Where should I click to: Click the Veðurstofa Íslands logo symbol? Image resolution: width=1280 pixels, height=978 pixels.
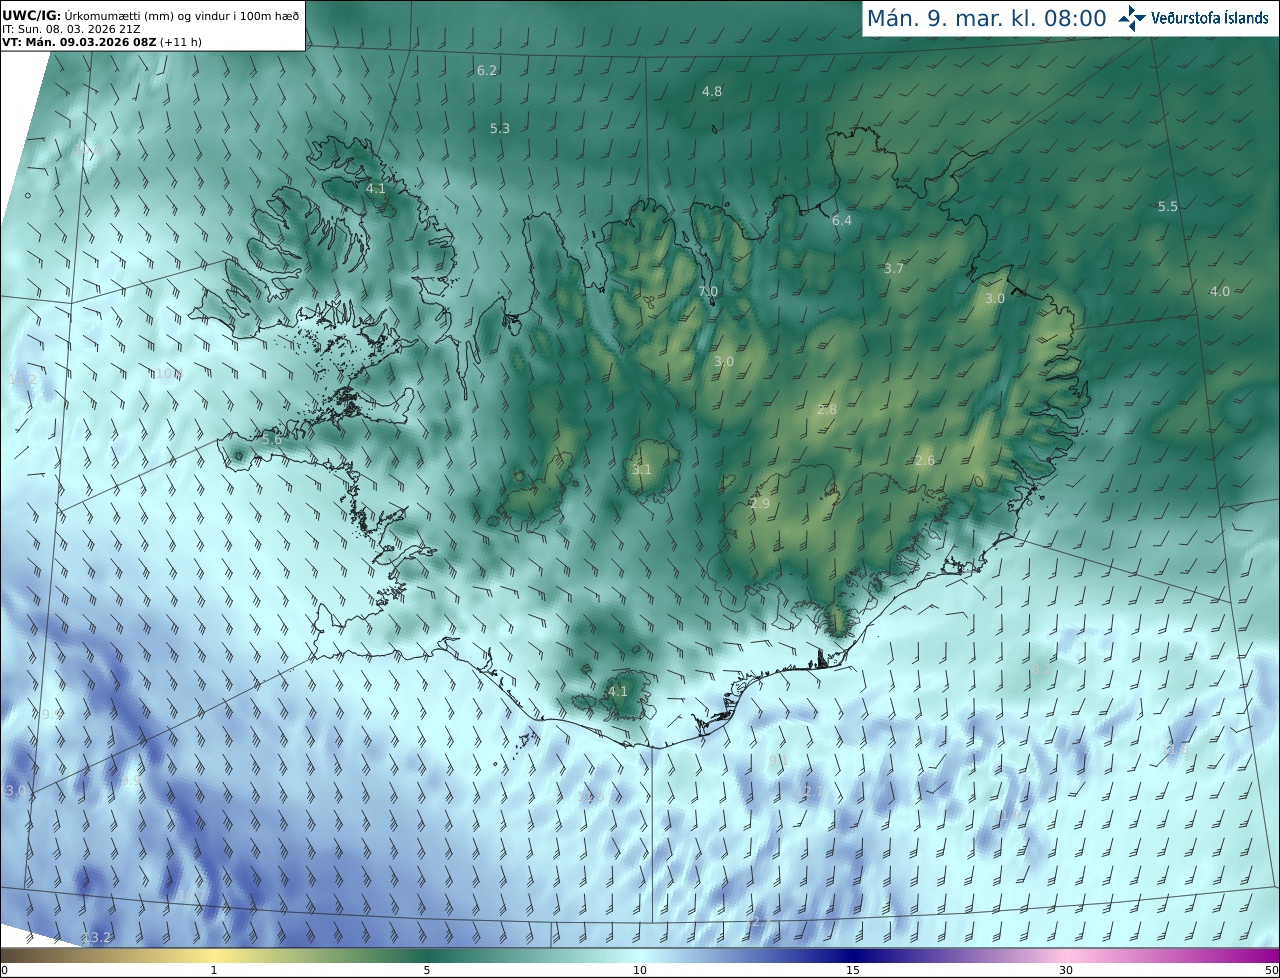click(1132, 18)
